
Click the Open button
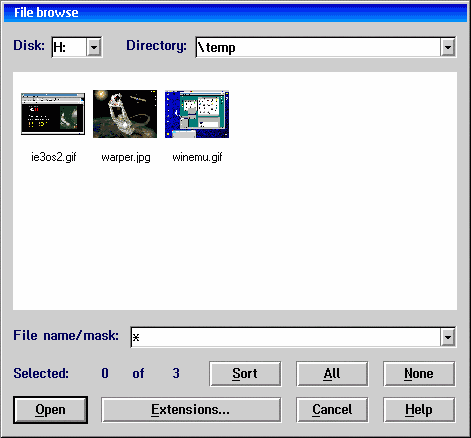[50, 410]
